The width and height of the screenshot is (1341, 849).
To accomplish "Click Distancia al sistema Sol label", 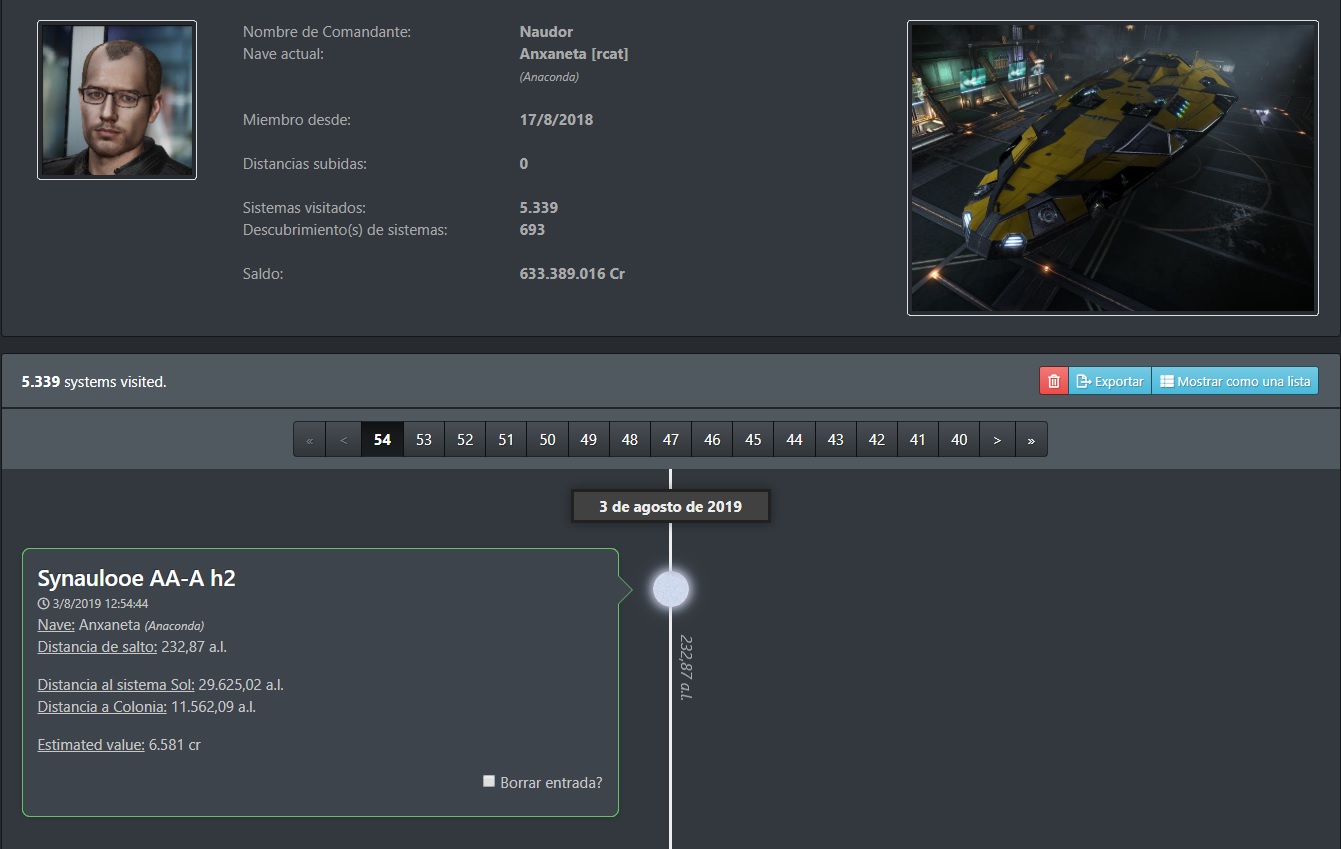I will coord(116,685).
